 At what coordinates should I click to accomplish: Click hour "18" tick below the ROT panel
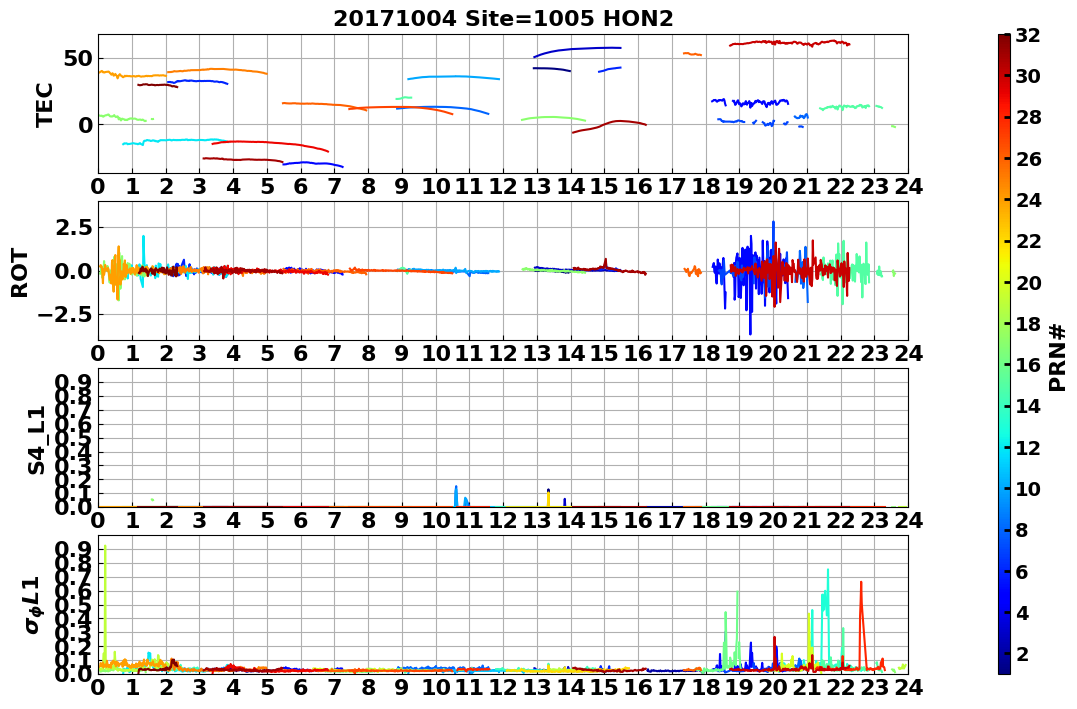pos(705,353)
